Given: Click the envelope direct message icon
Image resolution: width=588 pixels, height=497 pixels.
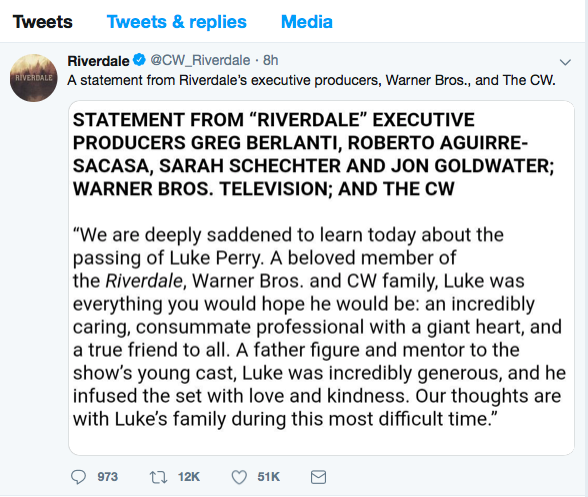Looking at the screenshot, I should [318, 477].
